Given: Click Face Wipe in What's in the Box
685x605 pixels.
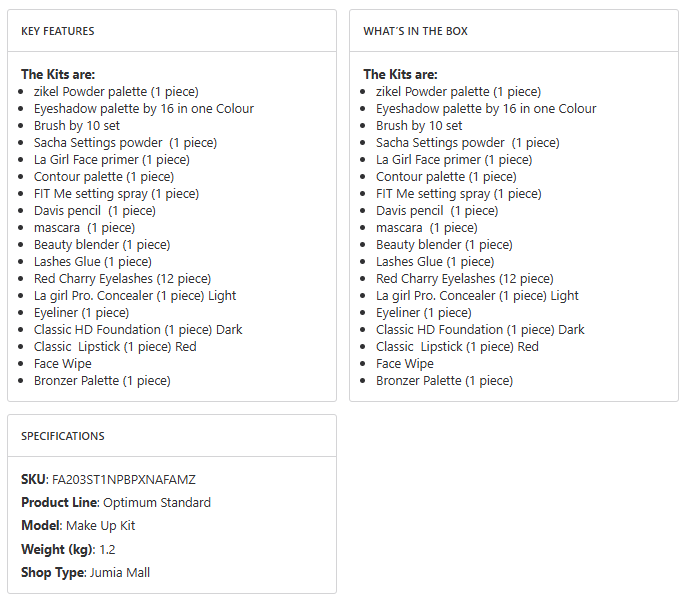Looking at the screenshot, I should tap(405, 364).
